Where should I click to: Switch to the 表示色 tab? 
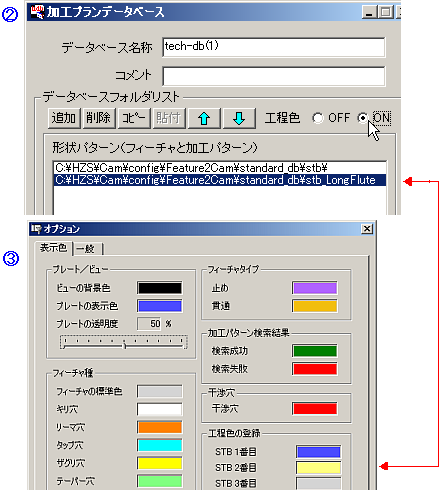click(x=53, y=248)
